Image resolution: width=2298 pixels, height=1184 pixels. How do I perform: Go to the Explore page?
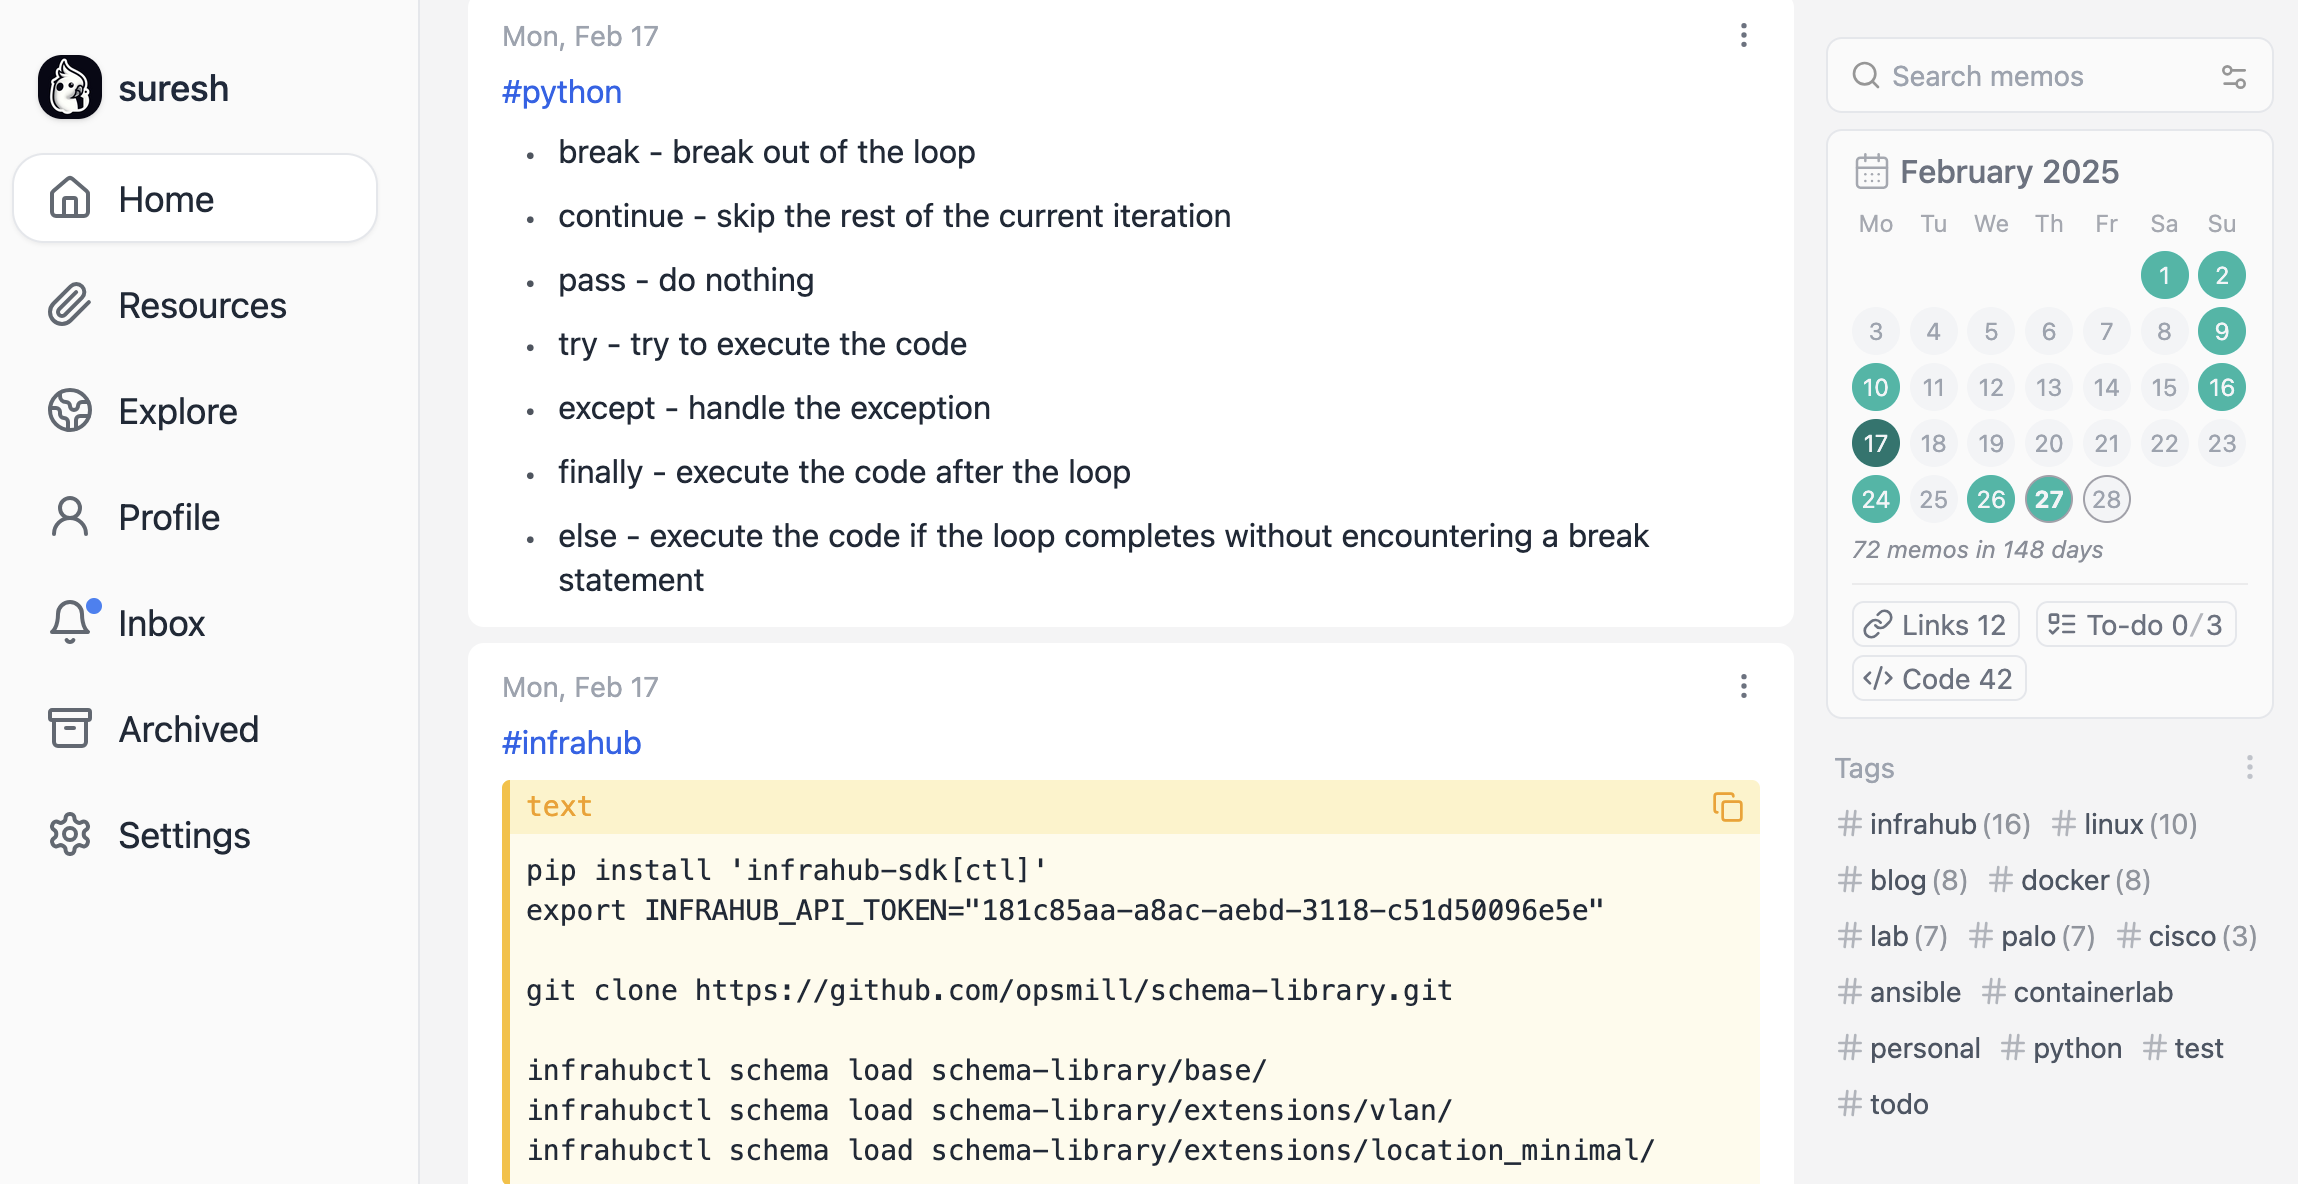(177, 411)
